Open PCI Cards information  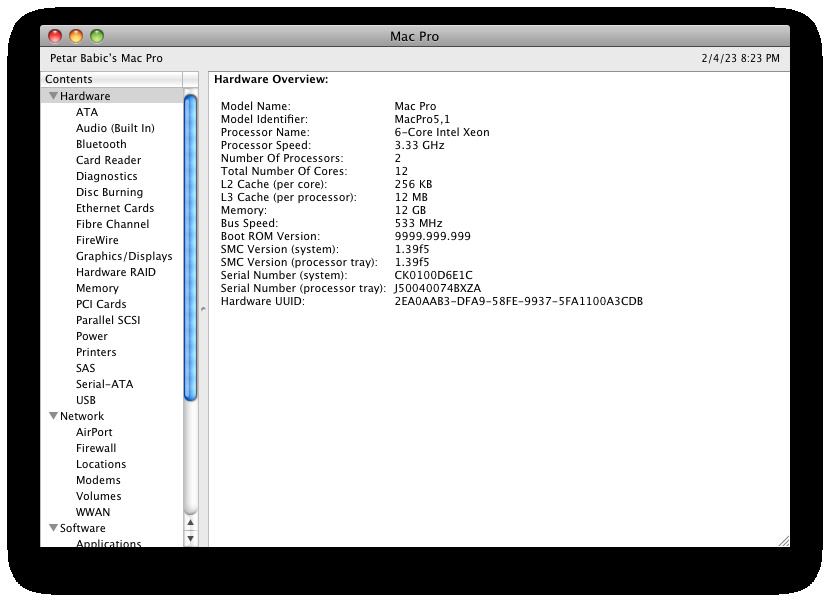point(101,304)
